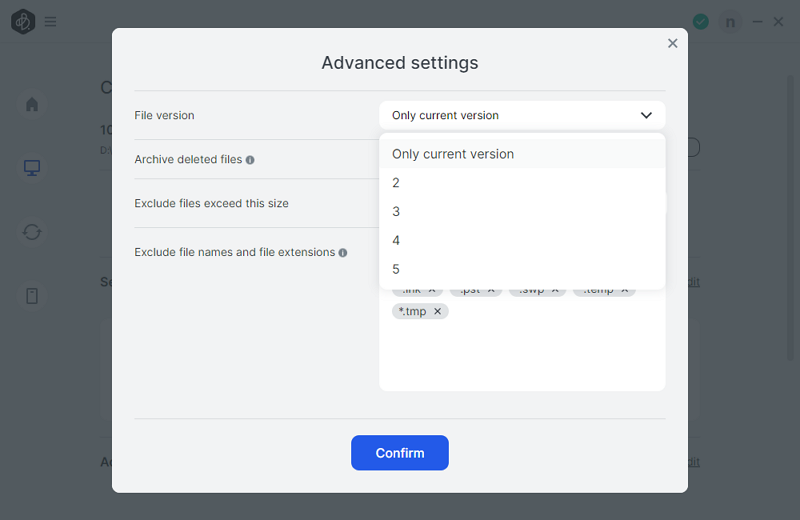The height and width of the screenshot is (520, 800).
Task: Select 'Only current version' option in list
Action: coord(522,154)
